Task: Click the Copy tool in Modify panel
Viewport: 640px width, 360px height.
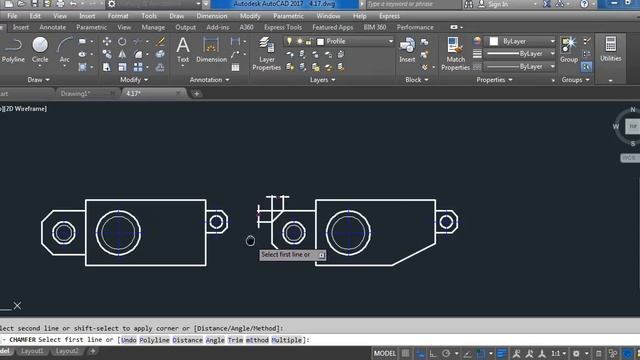Action: tap(107, 54)
